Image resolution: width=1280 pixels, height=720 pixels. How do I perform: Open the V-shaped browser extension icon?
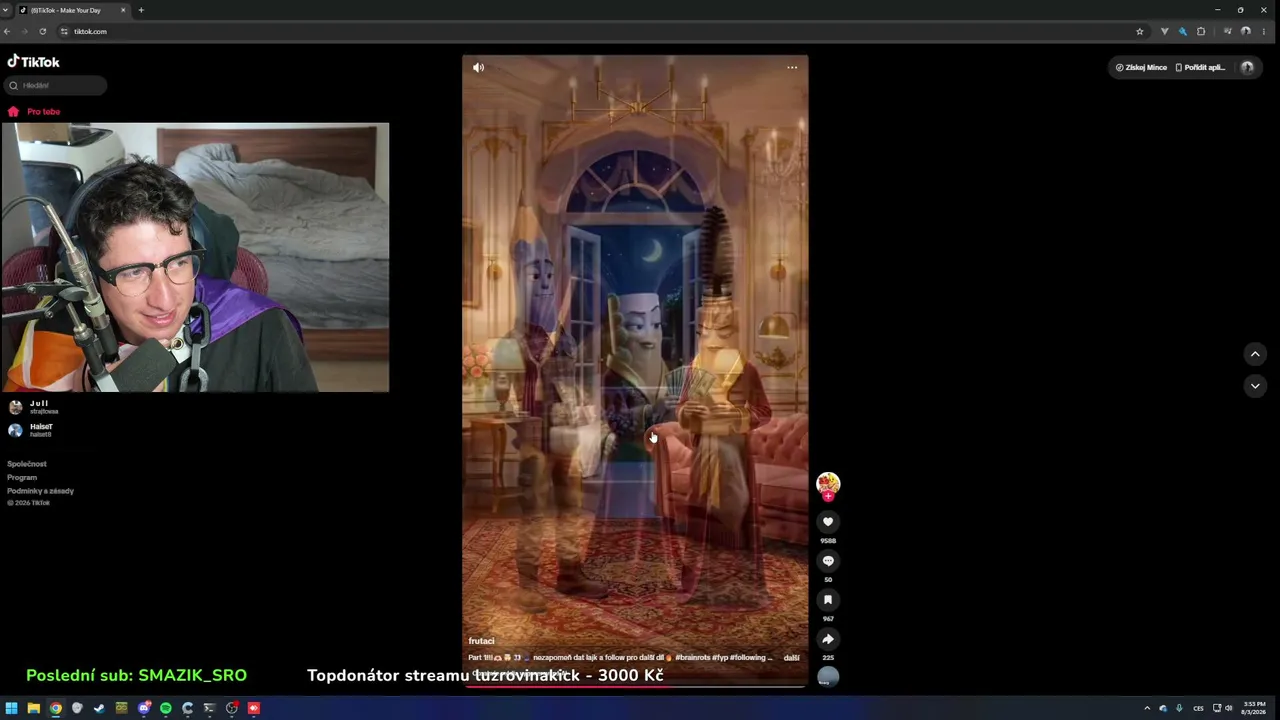click(1164, 32)
